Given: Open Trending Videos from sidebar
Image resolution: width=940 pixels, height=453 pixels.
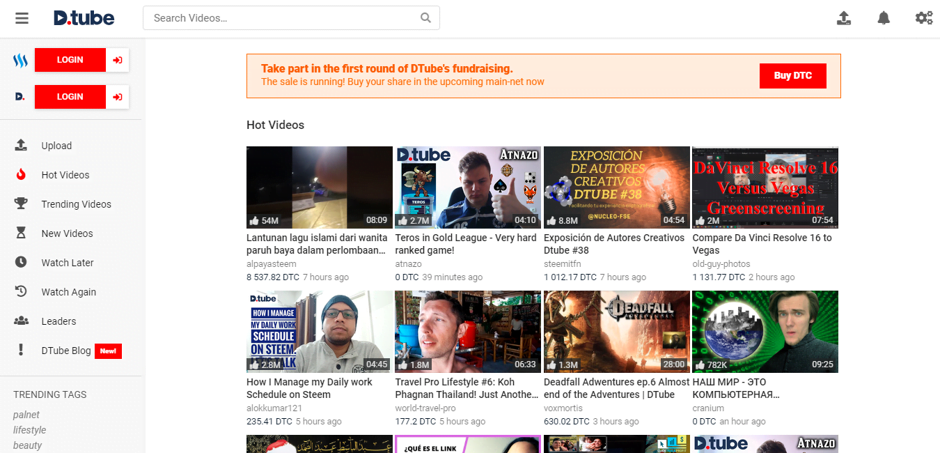Looking at the screenshot, I should 76,204.
